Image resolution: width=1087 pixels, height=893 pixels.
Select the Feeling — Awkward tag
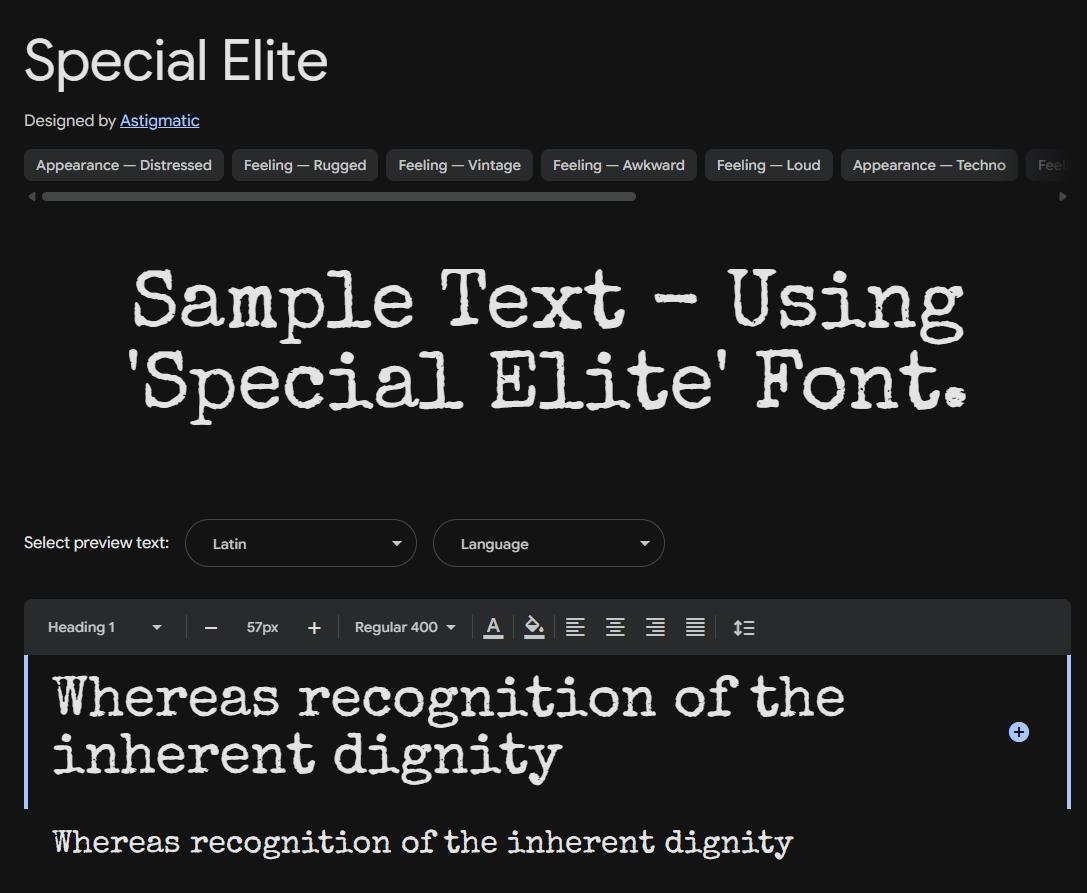618,165
